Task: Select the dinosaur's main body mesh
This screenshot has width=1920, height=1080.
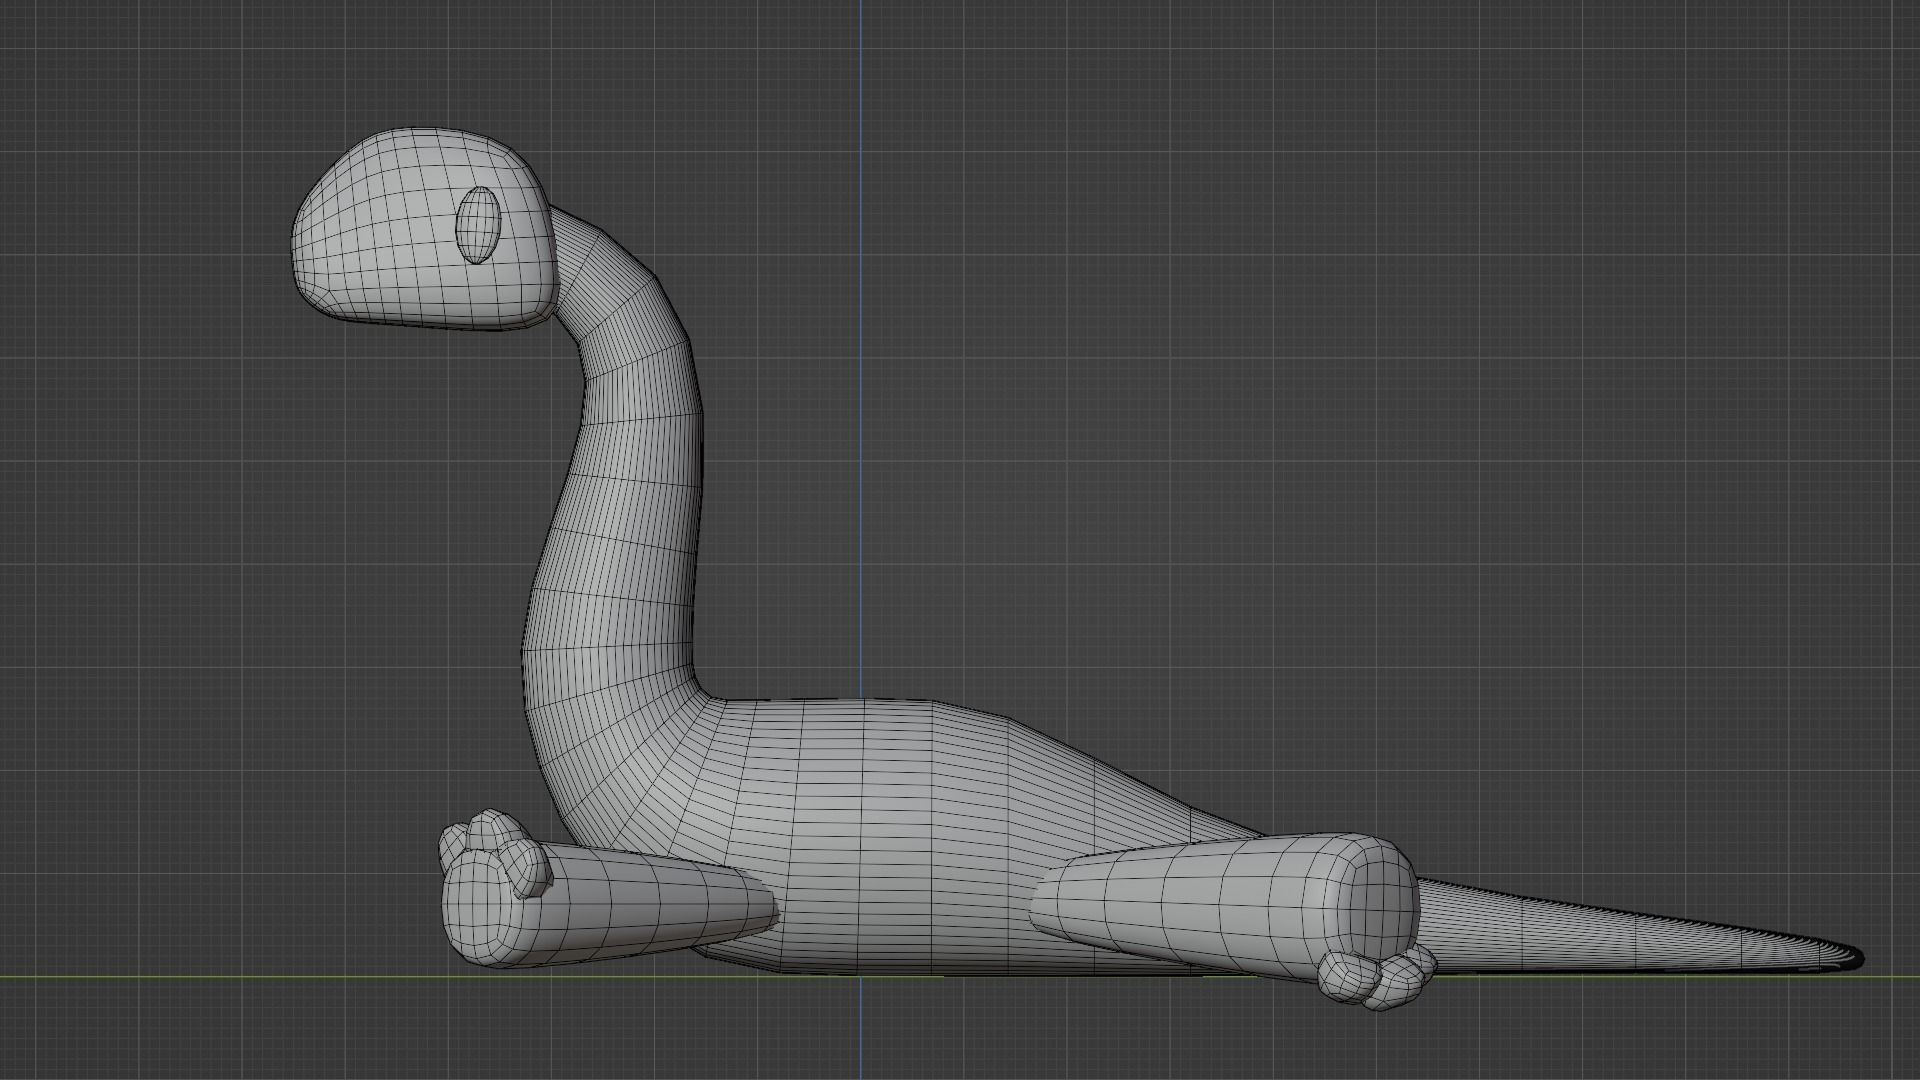Action: tap(900, 840)
